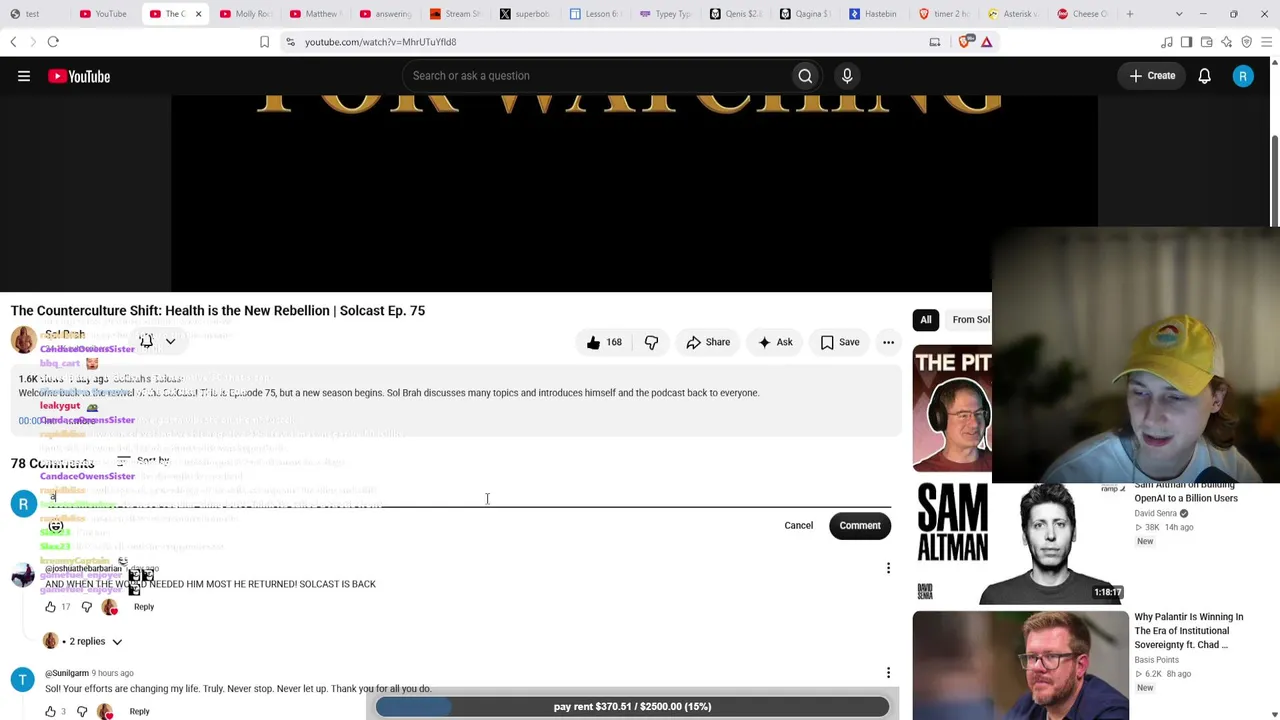Viewport: 1280px width, 720px height.
Task: Go to the YouTube home logo
Action: pos(79,76)
